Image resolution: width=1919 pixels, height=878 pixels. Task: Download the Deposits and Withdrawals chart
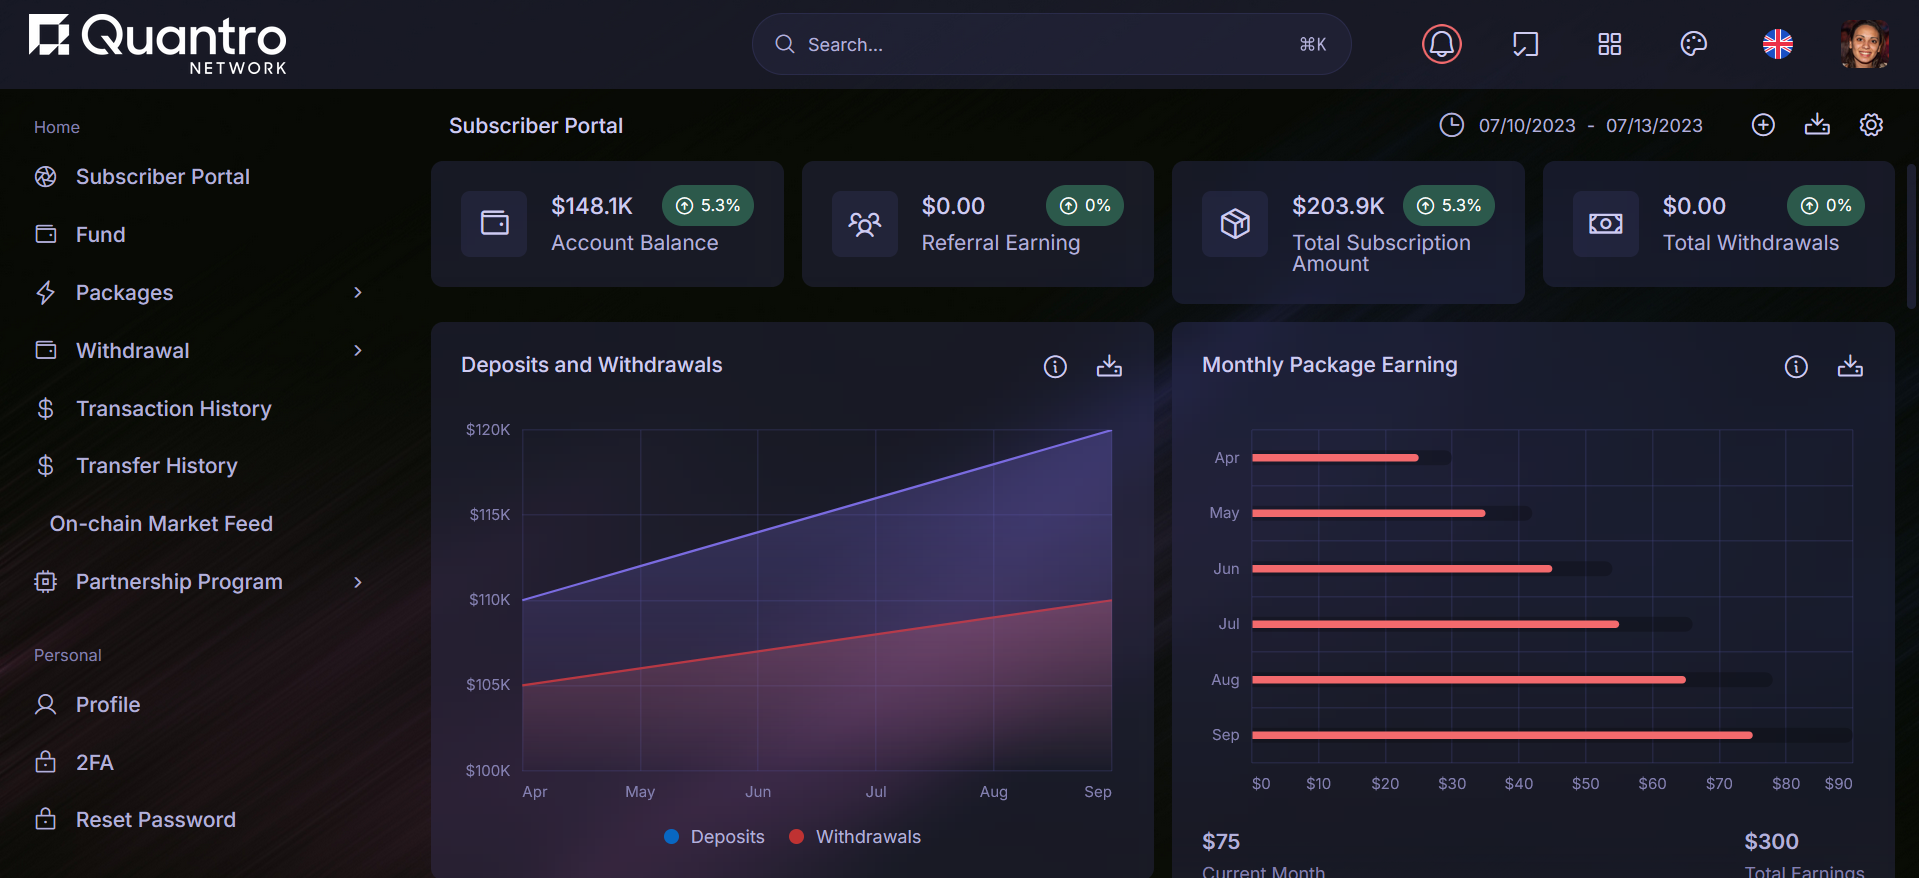(x=1109, y=366)
